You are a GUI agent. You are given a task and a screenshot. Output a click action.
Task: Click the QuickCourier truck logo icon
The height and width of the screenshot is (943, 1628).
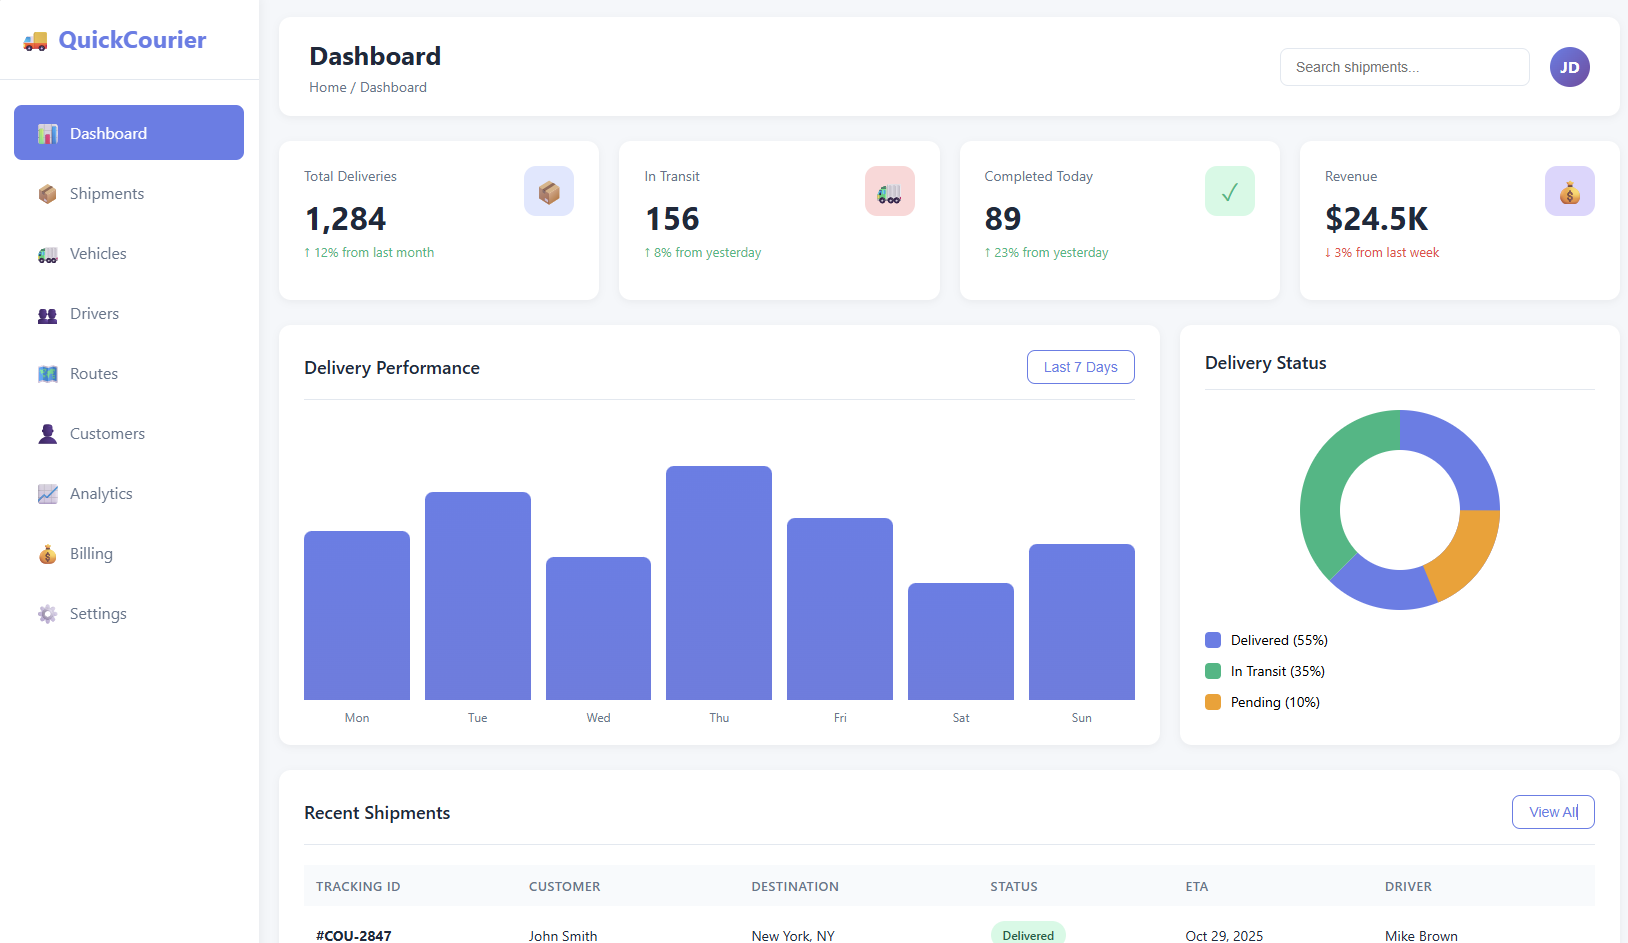coord(35,41)
